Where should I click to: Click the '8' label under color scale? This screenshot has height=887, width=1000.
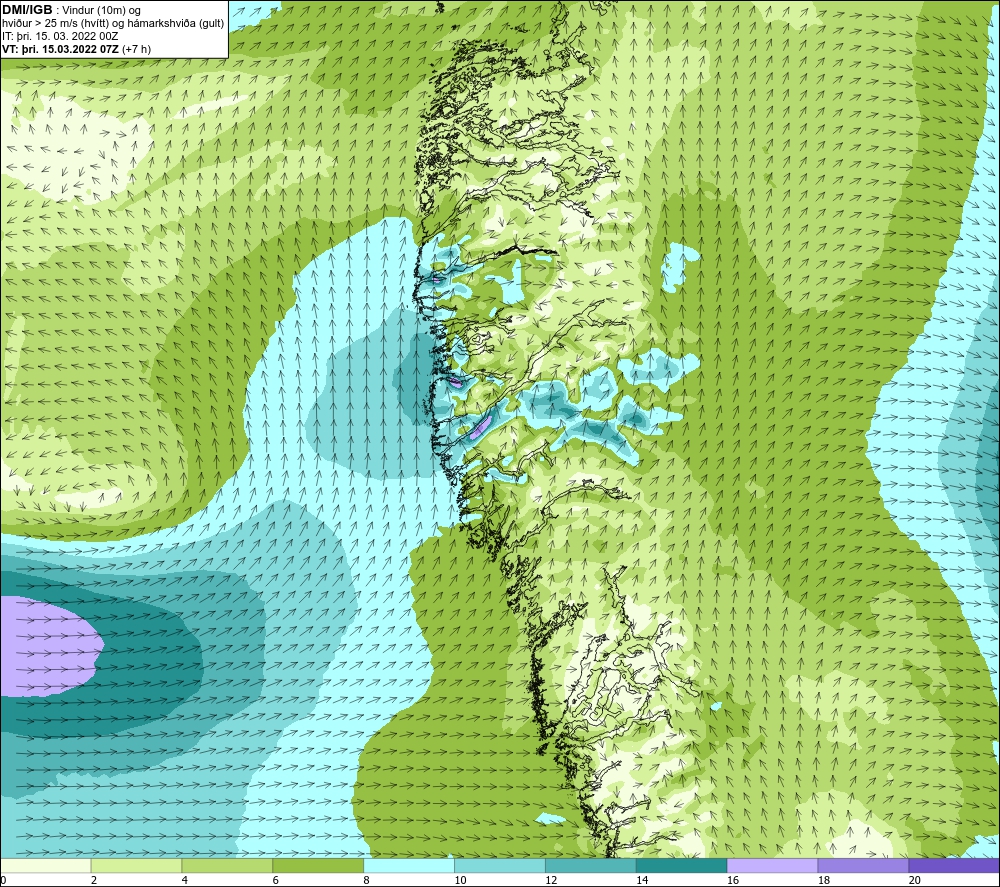coord(366,880)
